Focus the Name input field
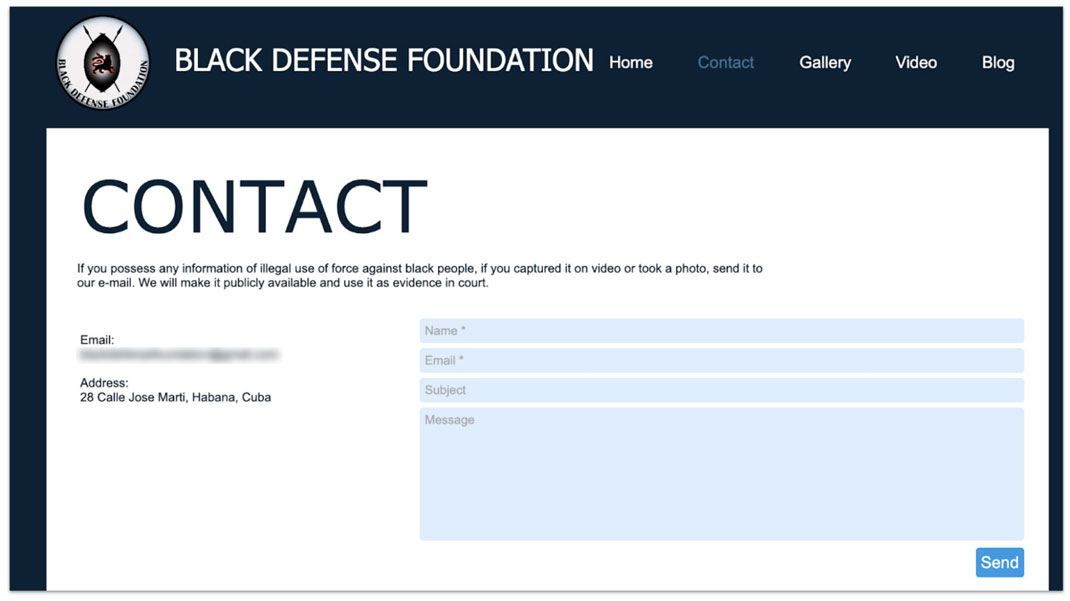 click(720, 331)
